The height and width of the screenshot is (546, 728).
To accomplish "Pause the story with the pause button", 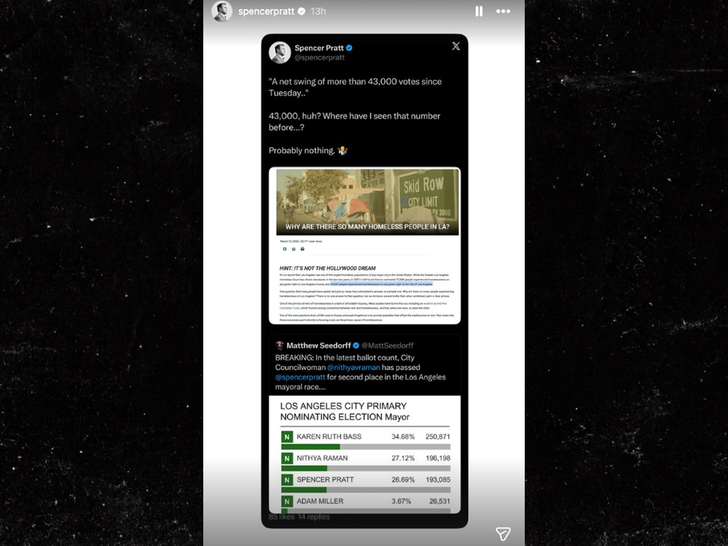I will 479,11.
